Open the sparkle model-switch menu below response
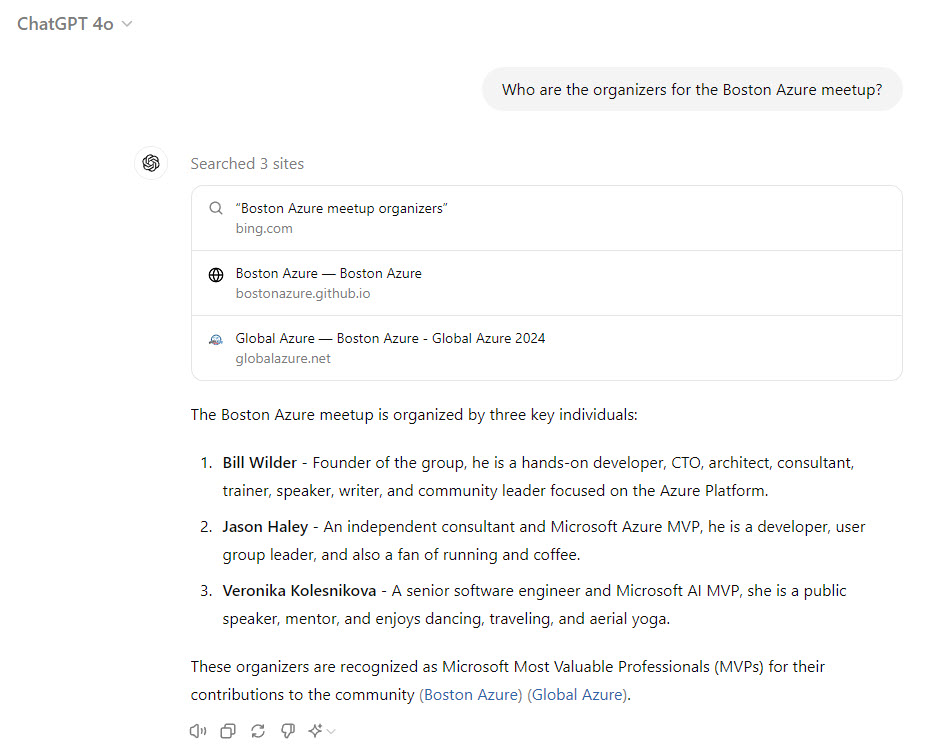929x754 pixels. point(322,731)
